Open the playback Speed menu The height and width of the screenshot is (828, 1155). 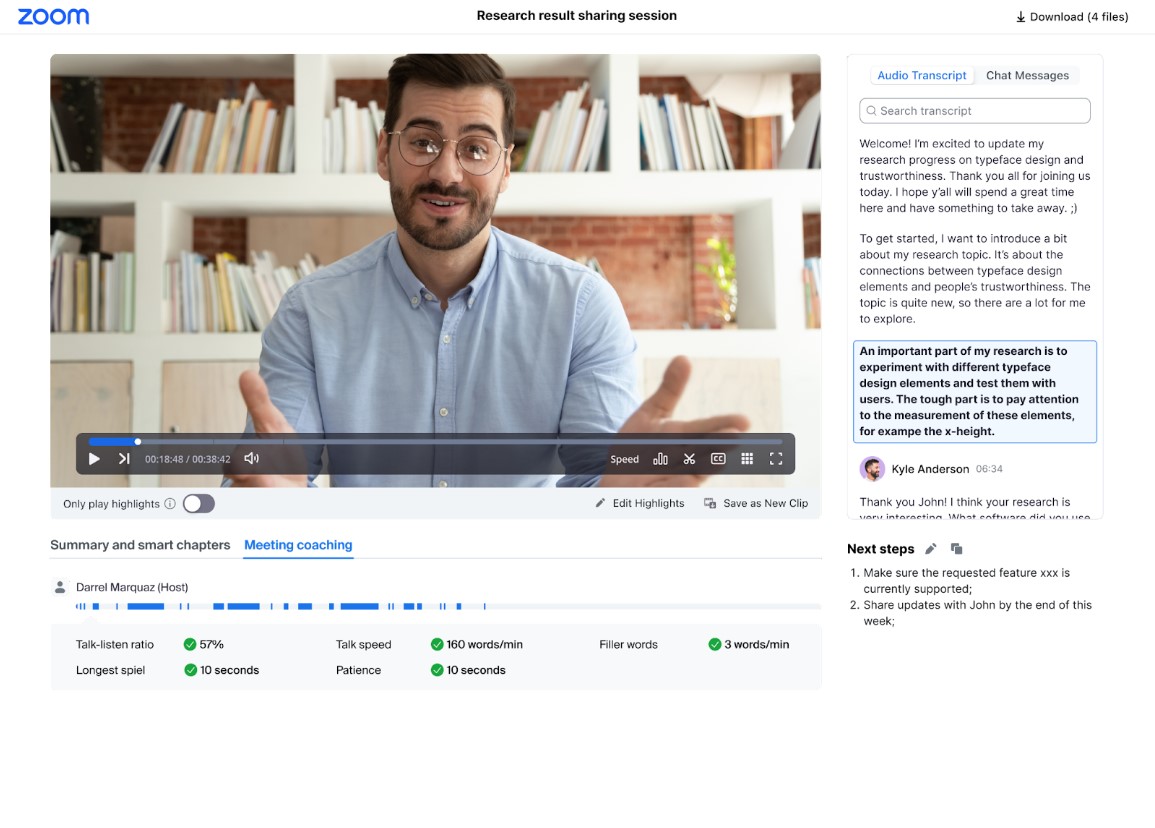tap(624, 460)
